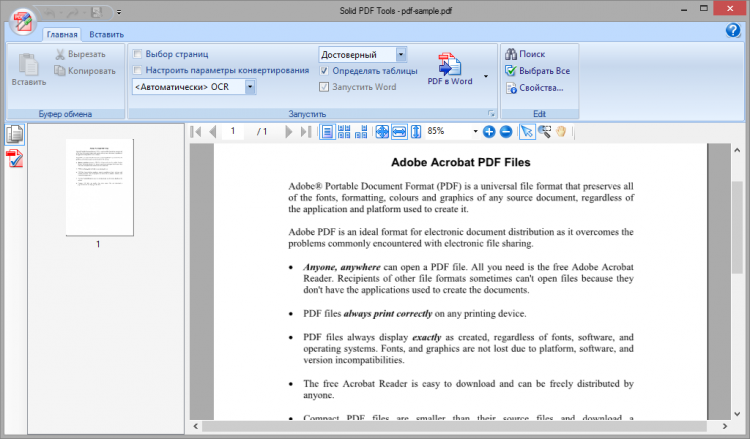Viewport: 750px width, 439px height.
Task: Open the Search (Поиск) binoculars tool
Action: [x=525, y=54]
